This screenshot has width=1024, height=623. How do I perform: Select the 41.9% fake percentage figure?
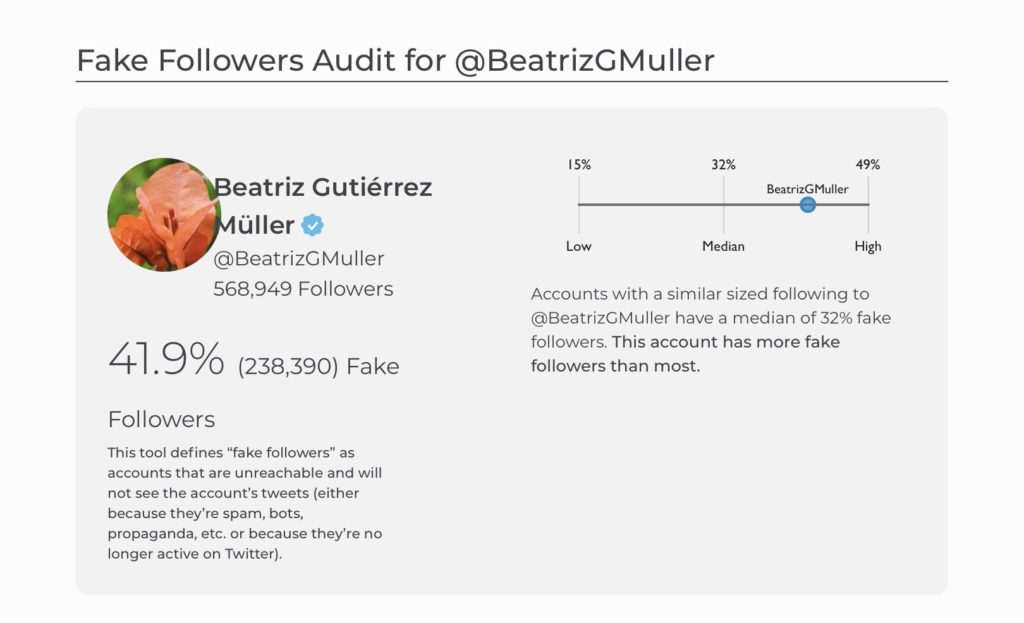166,359
